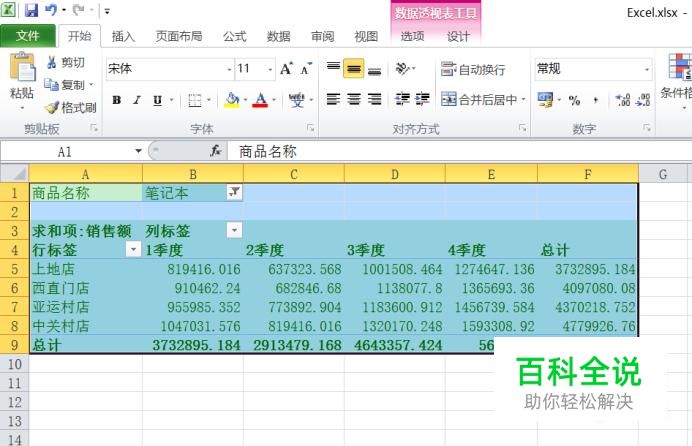Click the Redo arrow icon
Viewport: 692px width, 446px height.
click(x=78, y=10)
